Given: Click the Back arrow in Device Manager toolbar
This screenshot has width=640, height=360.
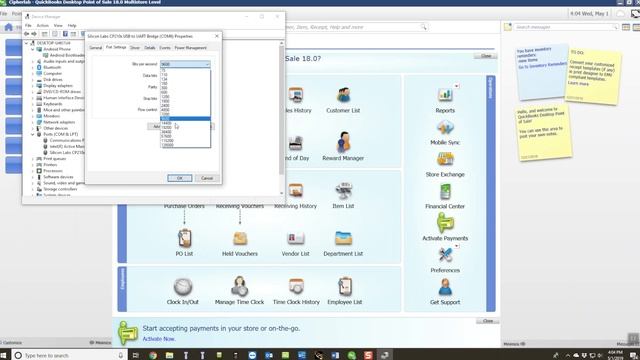Looking at the screenshot, I should coord(27,34).
